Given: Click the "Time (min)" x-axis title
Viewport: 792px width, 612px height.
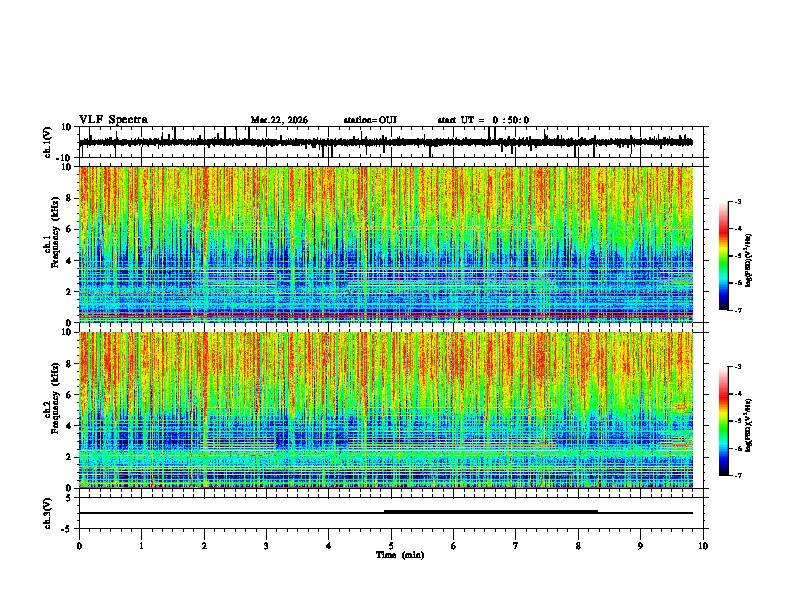Looking at the screenshot, I should (x=400, y=555).
